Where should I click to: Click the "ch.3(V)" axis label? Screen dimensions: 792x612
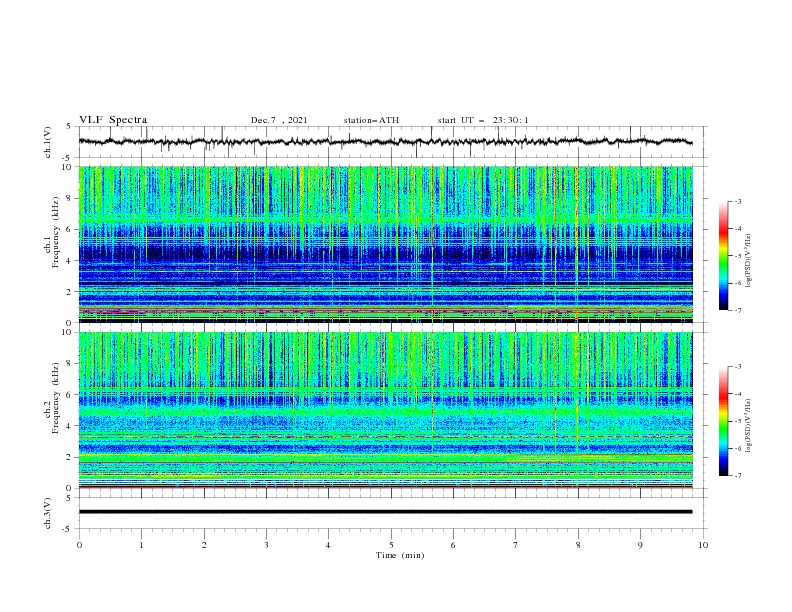tap(48, 513)
